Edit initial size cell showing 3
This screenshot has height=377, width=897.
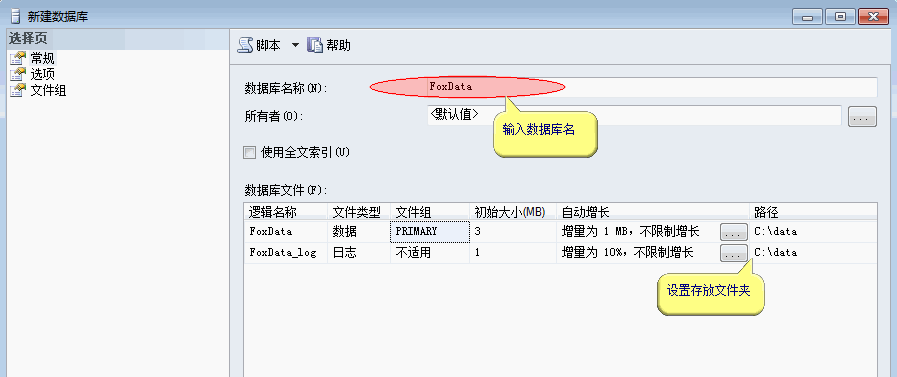click(x=513, y=232)
